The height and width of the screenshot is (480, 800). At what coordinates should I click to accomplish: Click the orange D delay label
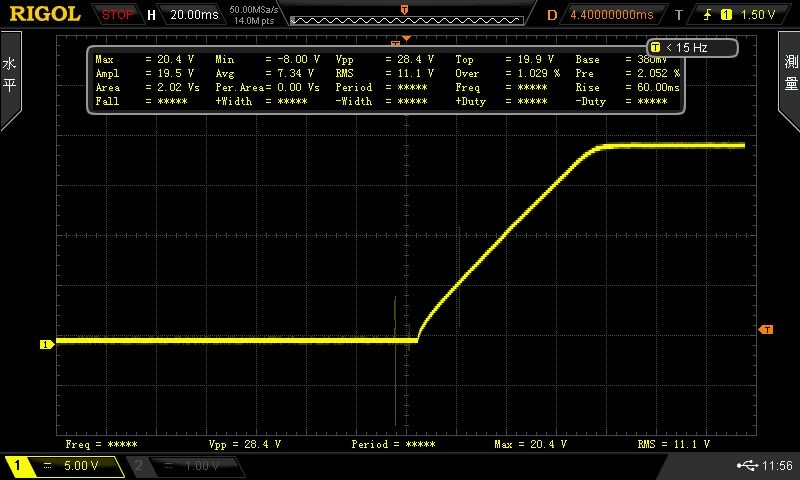pyautogui.click(x=552, y=15)
